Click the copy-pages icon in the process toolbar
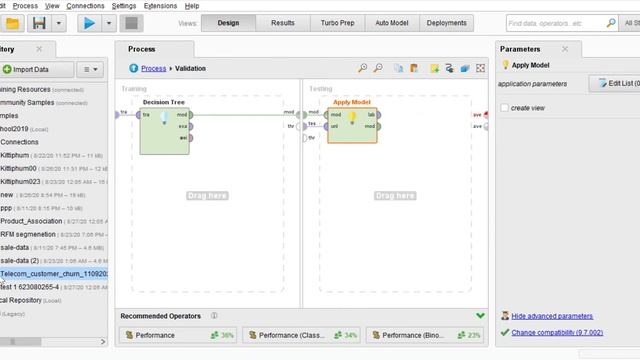640x360 pixels. (398, 68)
